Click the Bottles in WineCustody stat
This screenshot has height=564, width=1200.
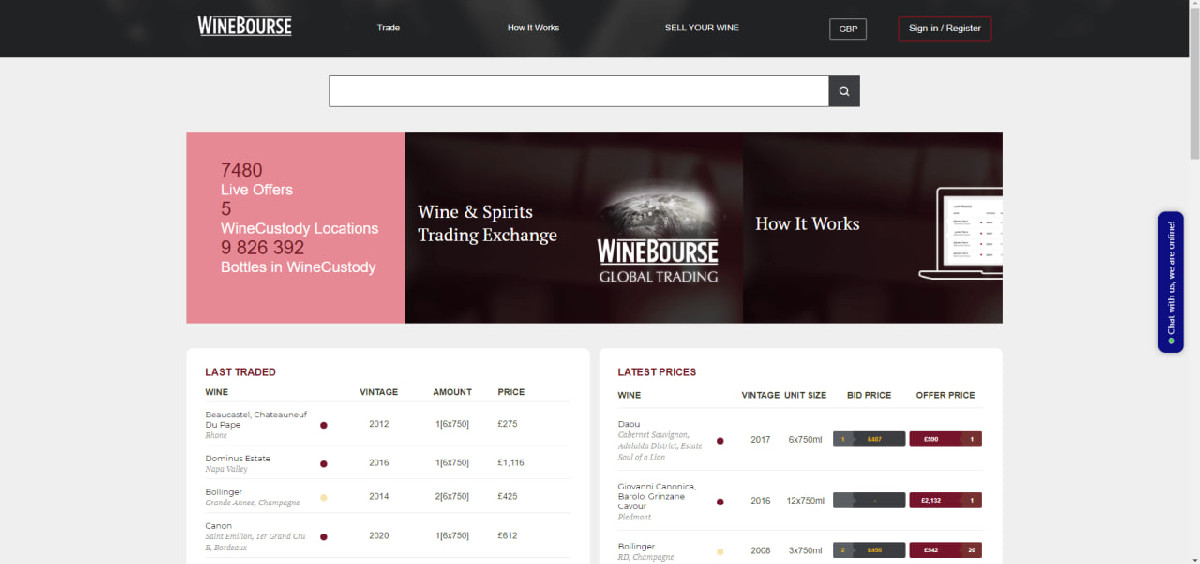pos(298,257)
